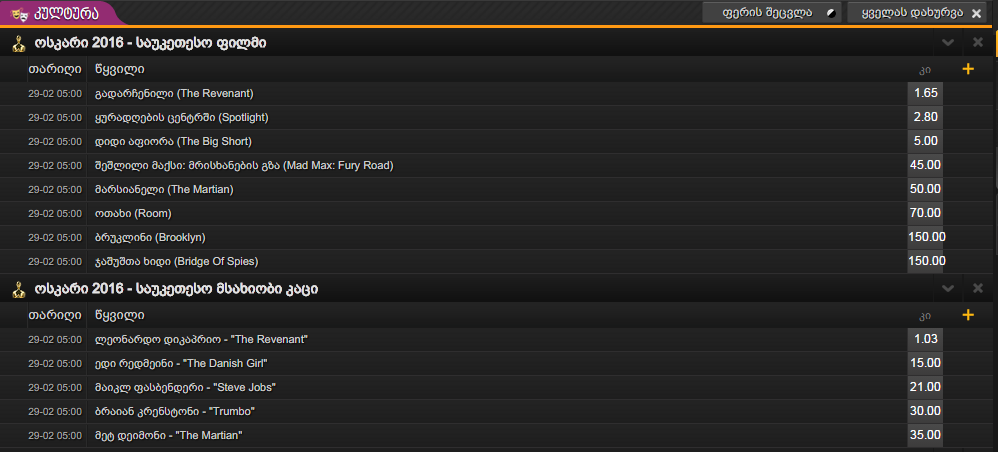The height and width of the screenshot is (452, 998).
Task: Click მაიკლ ფასბენდერი - "Steve Jobs" row text
Action: pyautogui.click(x=185, y=388)
